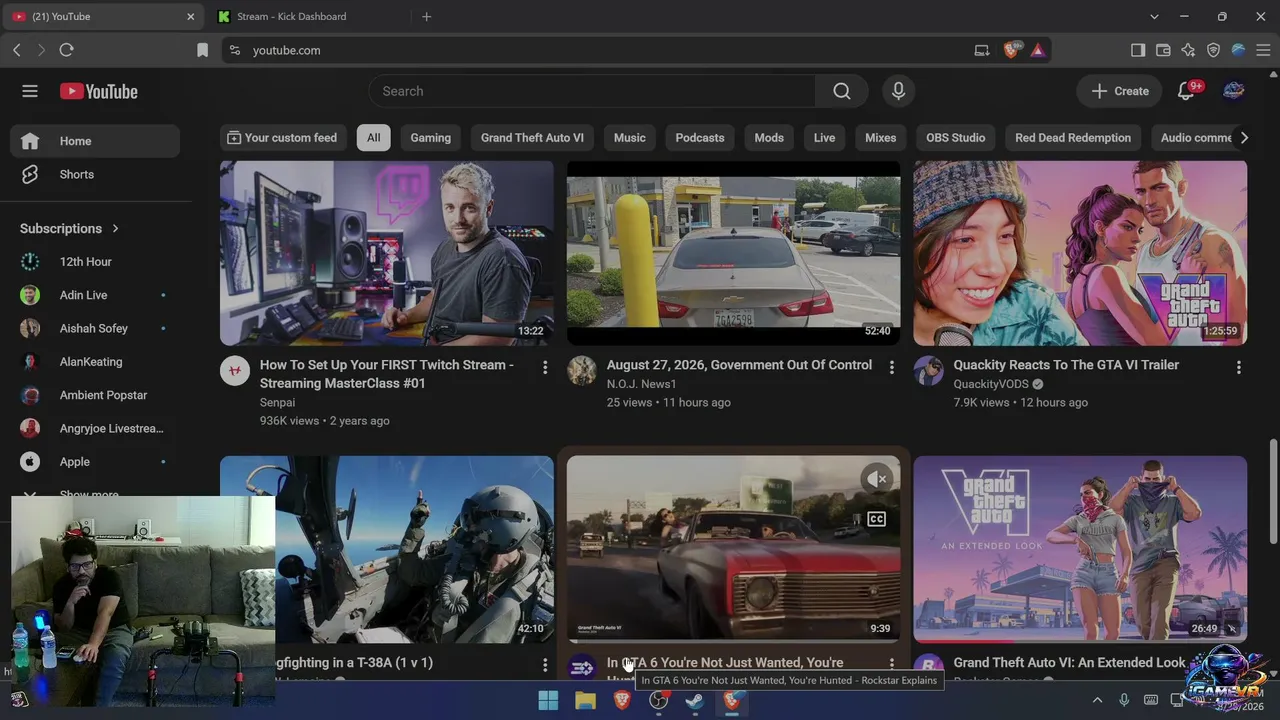This screenshot has height=720, width=1280.
Task: View site information for youtube.com
Action: pos(235,50)
